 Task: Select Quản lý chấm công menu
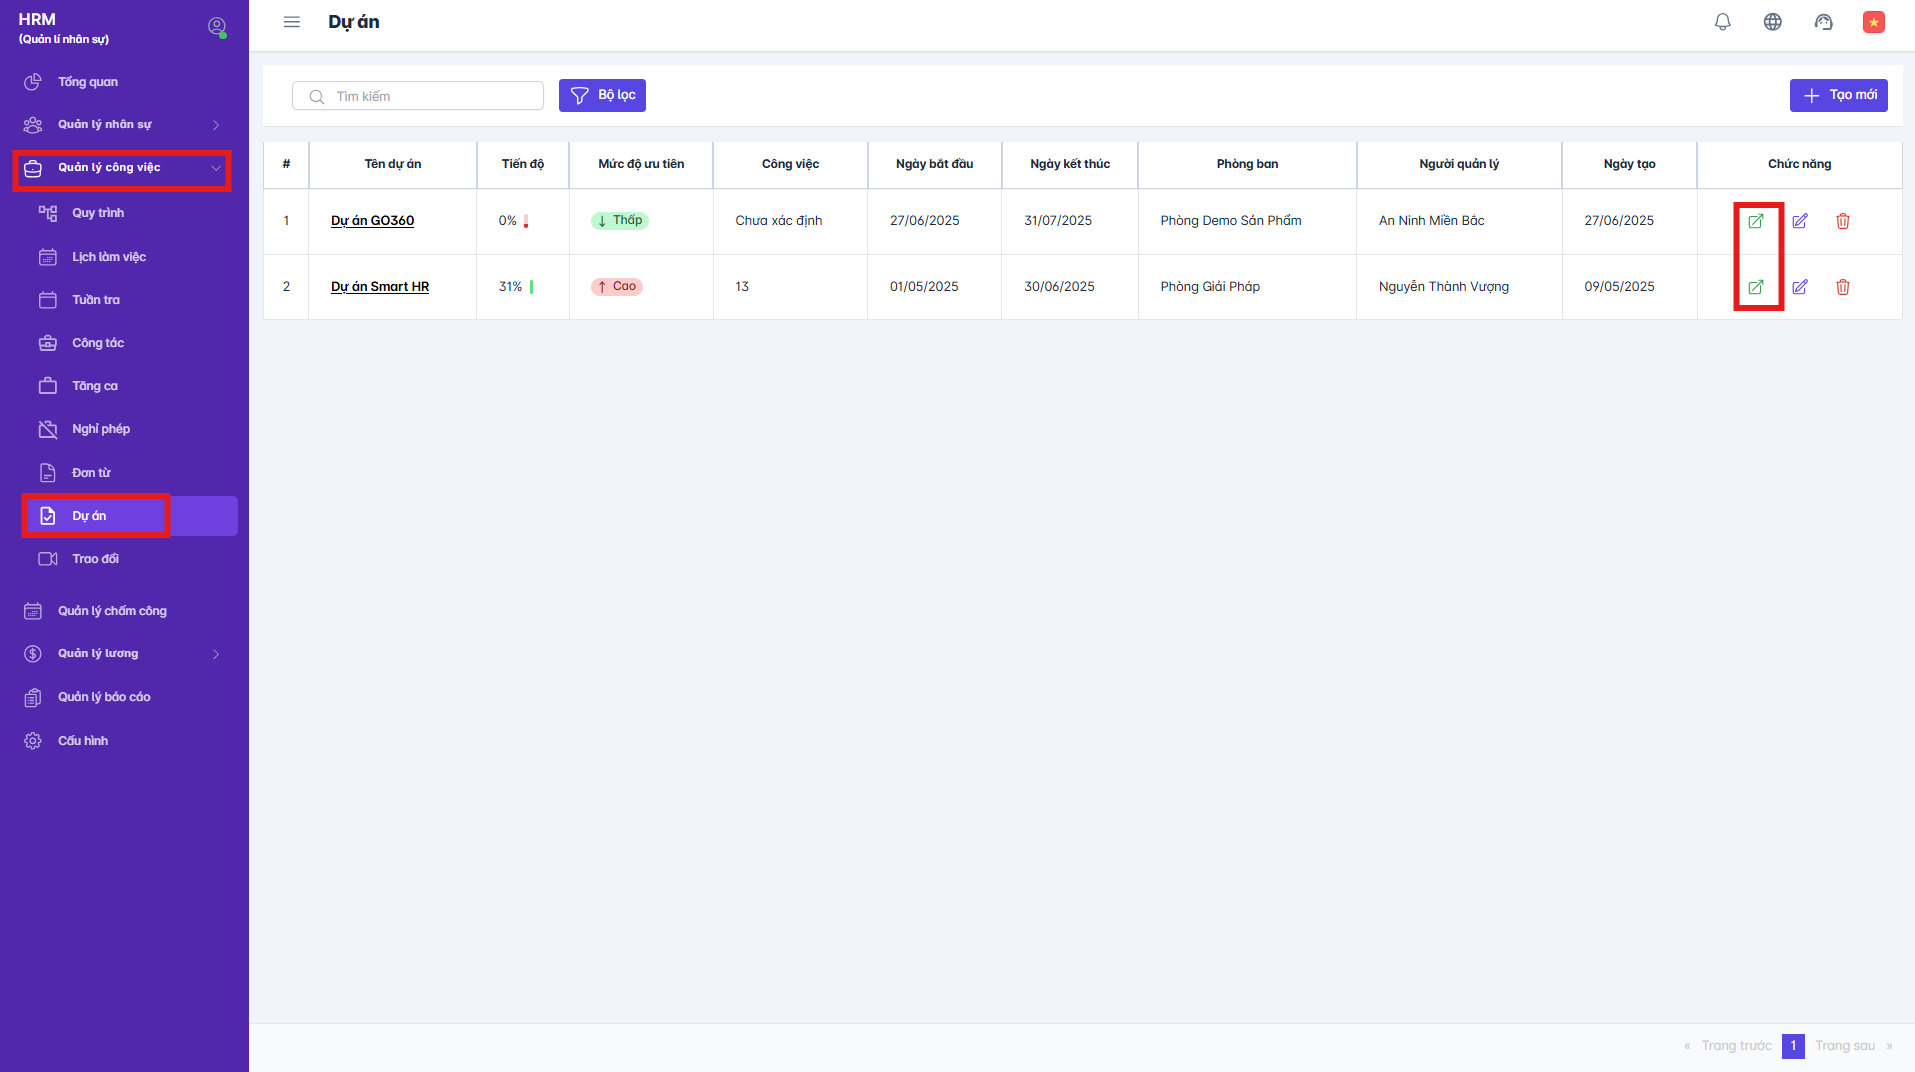[112, 611]
